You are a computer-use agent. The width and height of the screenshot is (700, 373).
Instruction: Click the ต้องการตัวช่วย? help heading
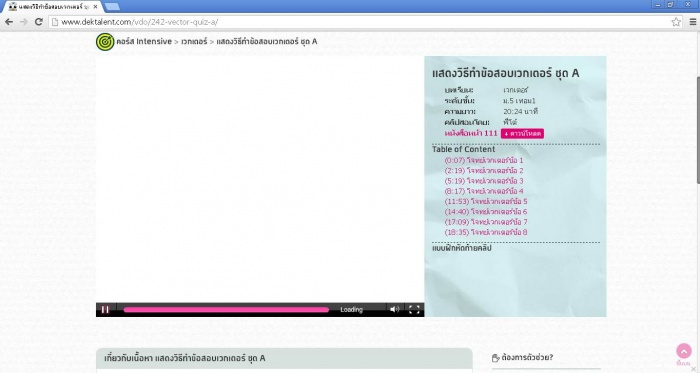pyautogui.click(x=527, y=357)
